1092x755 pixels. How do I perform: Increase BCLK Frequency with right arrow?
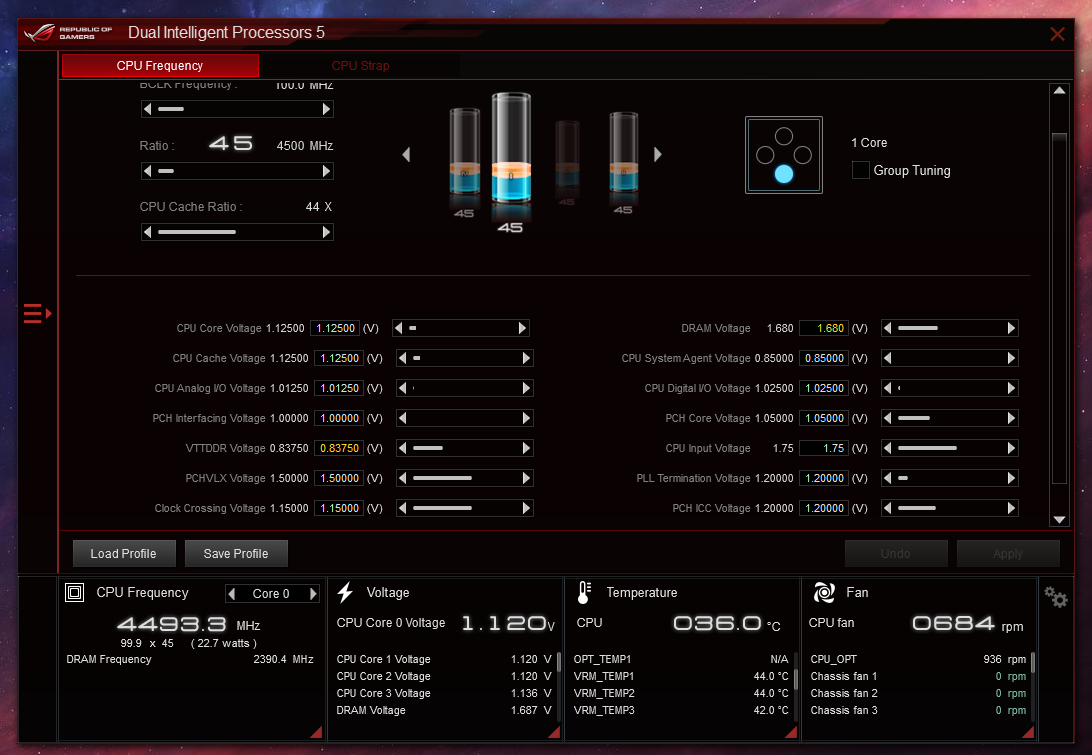coord(326,109)
